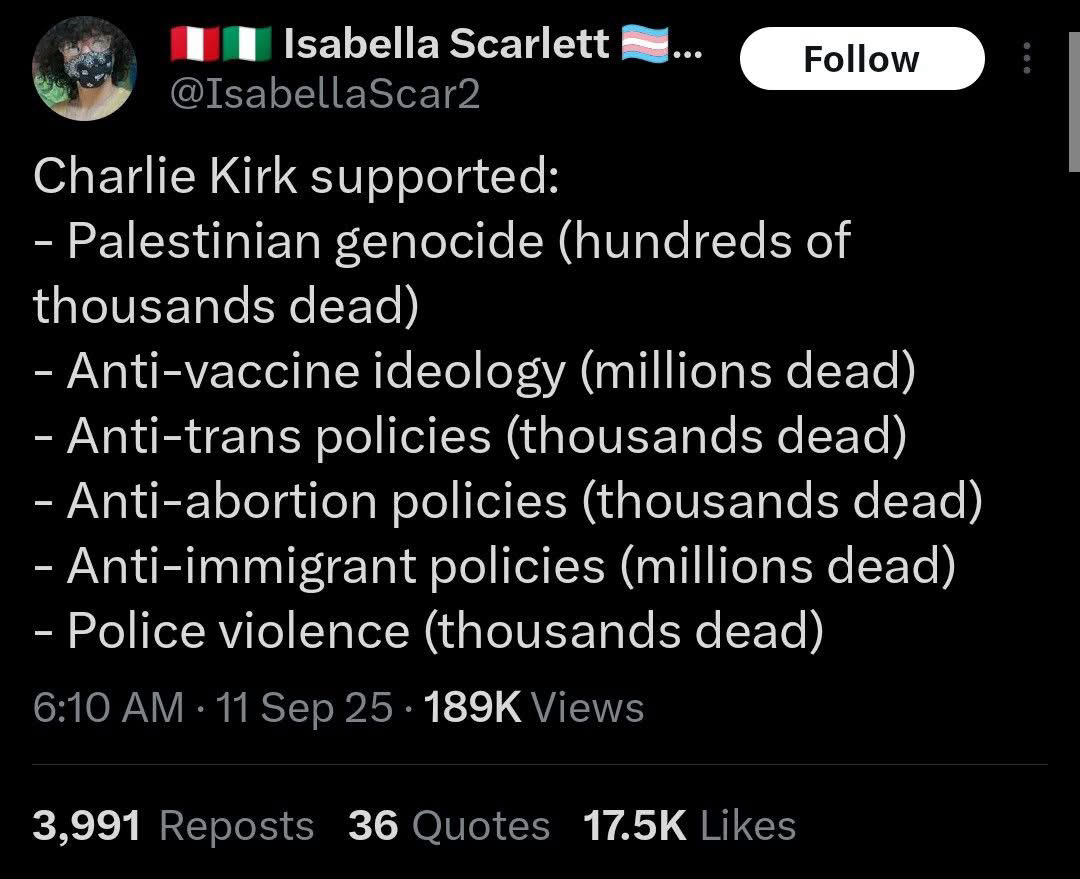Open the three-dot more options menu

coord(1027,59)
